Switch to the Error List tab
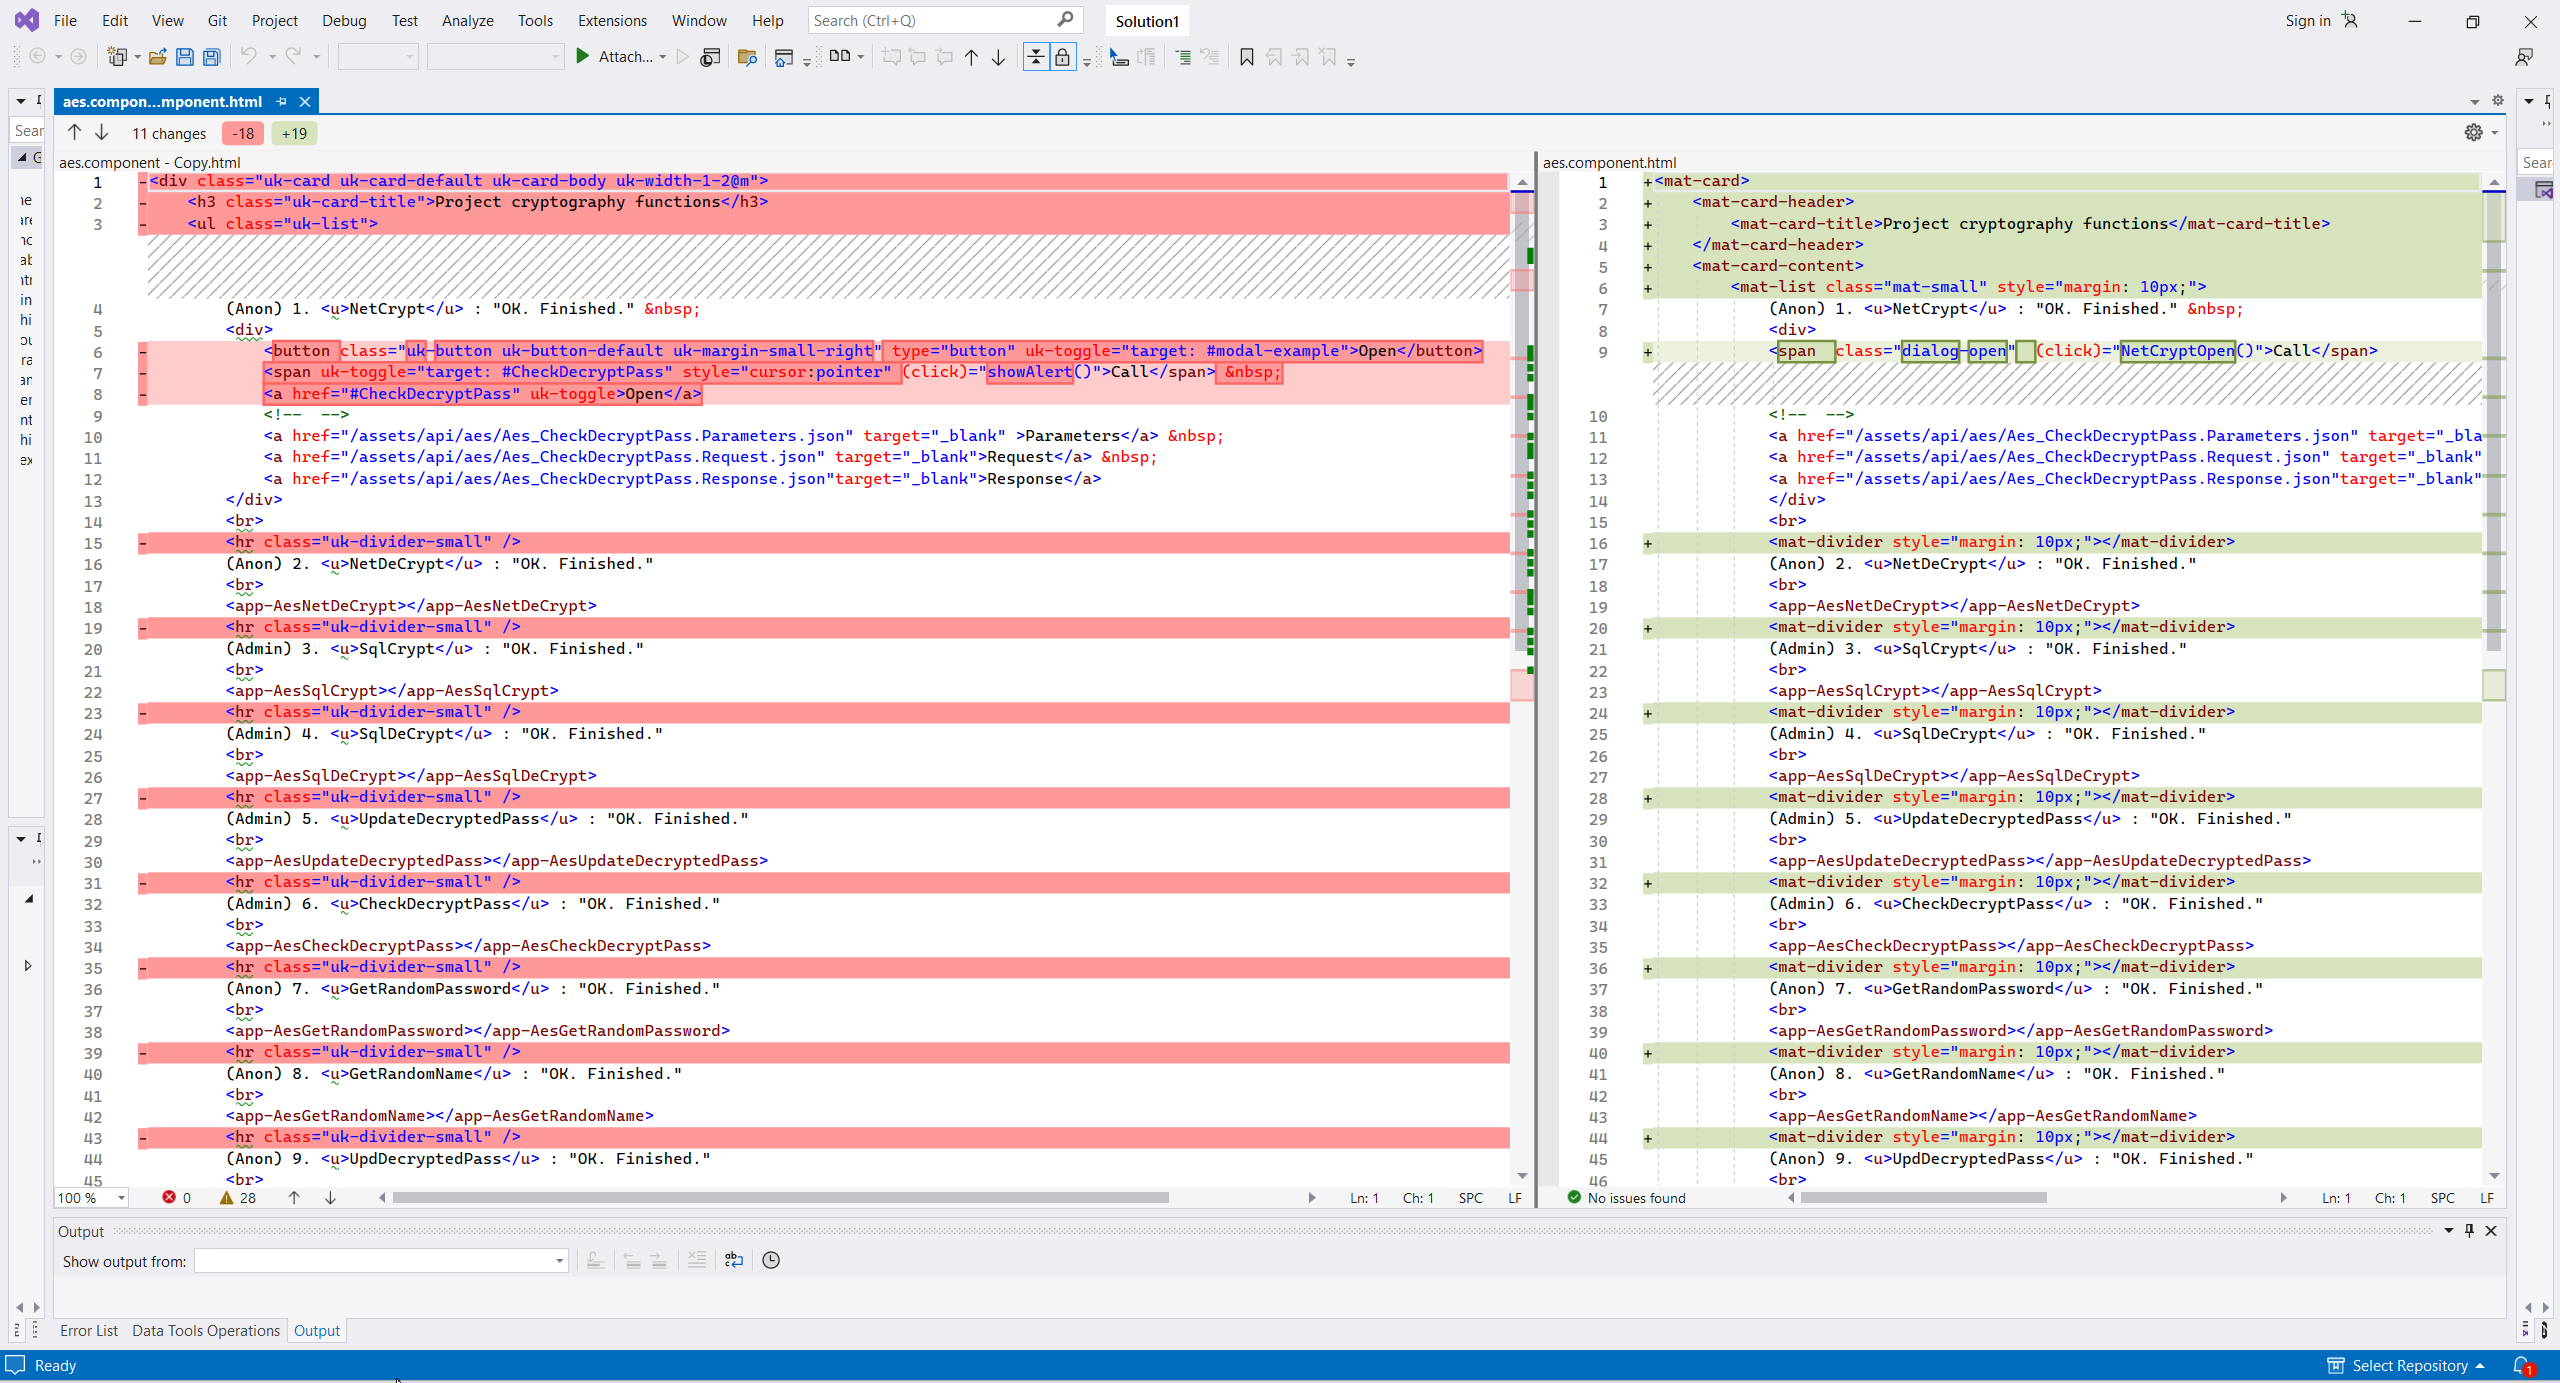2560x1383 pixels. coord(88,1330)
